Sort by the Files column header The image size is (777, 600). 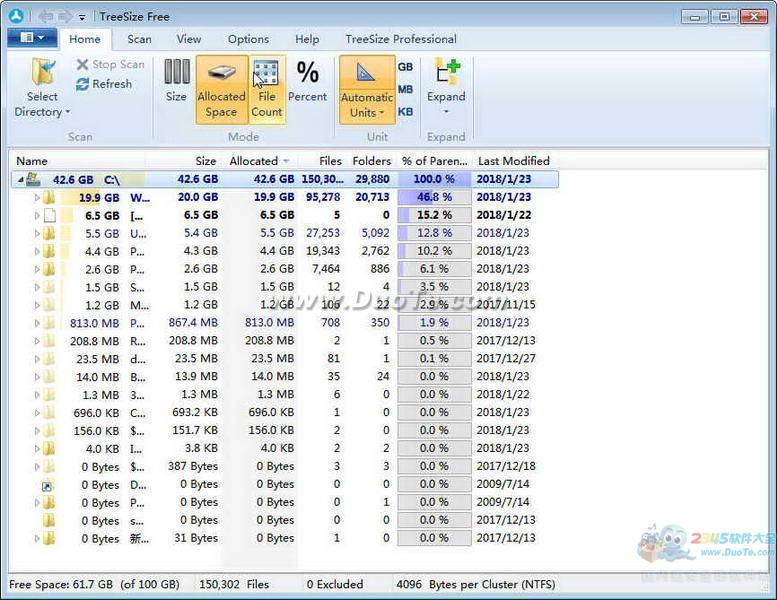(x=330, y=161)
